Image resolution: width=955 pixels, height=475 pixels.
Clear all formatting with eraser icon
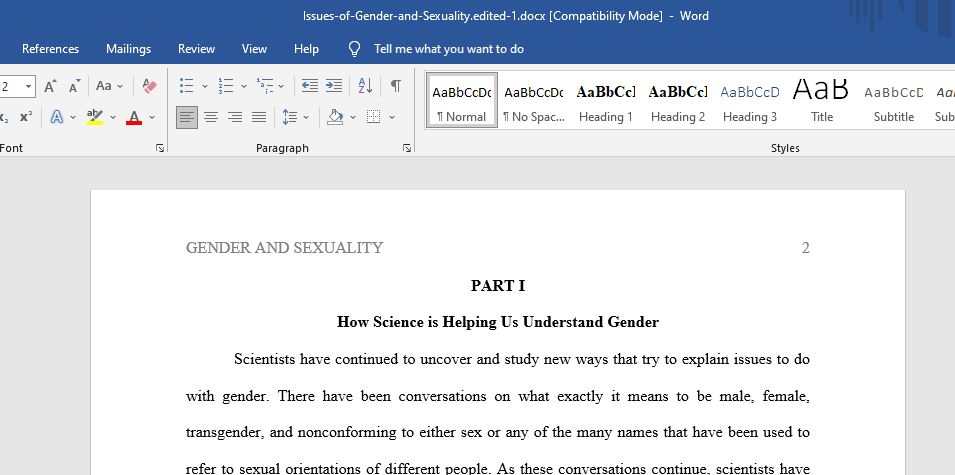coord(149,86)
